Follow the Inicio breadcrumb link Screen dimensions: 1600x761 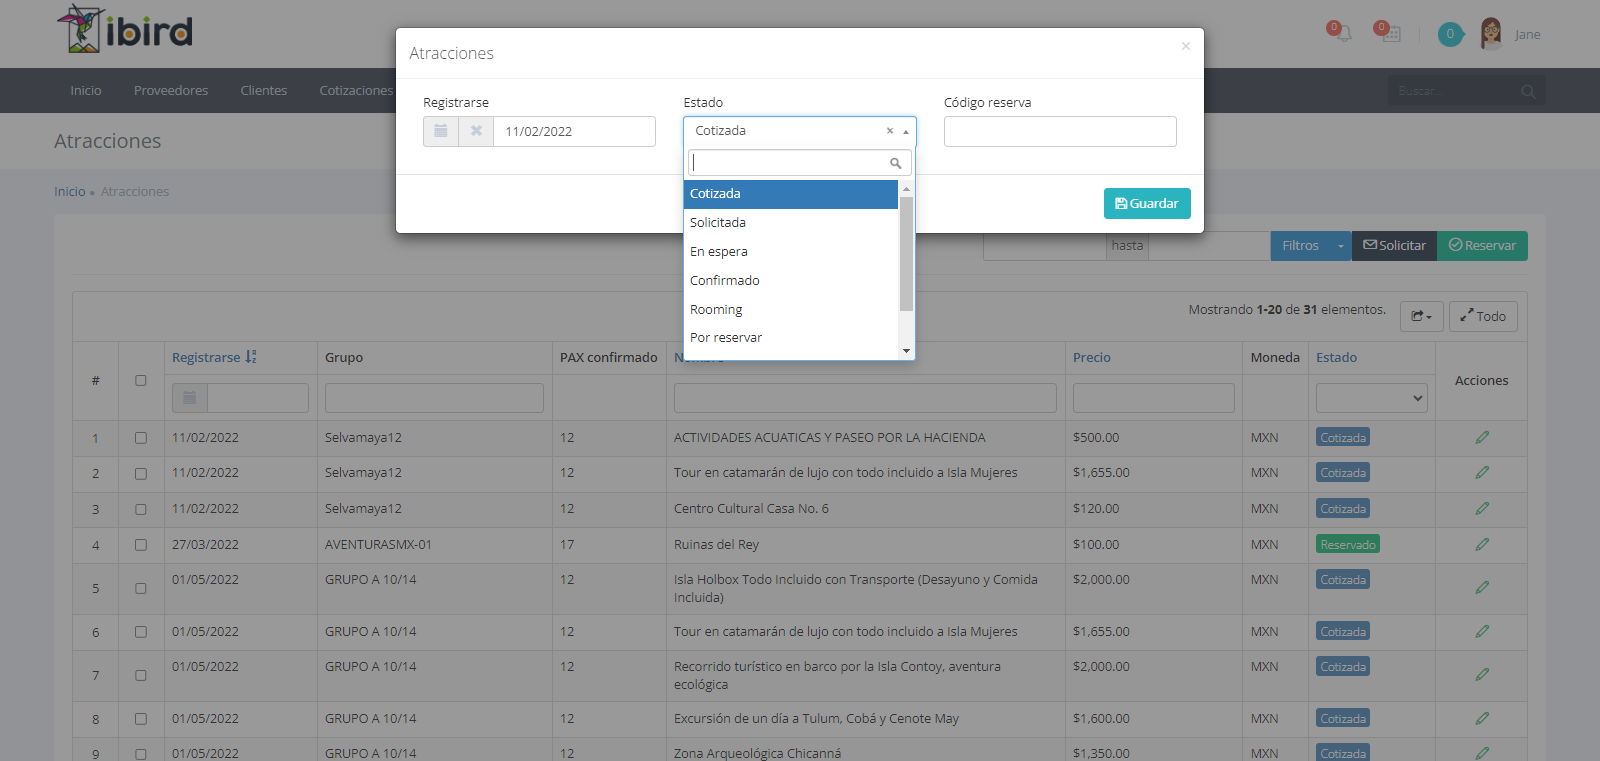click(70, 191)
